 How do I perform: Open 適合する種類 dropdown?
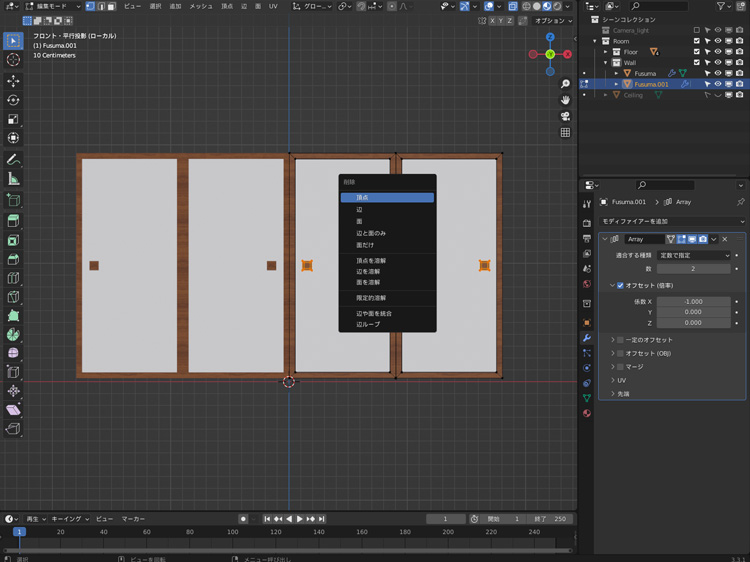coord(694,255)
